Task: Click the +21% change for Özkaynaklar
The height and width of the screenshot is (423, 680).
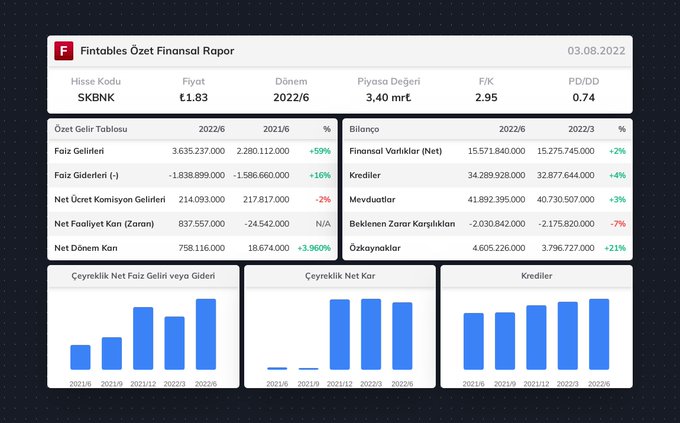Action: click(615, 248)
